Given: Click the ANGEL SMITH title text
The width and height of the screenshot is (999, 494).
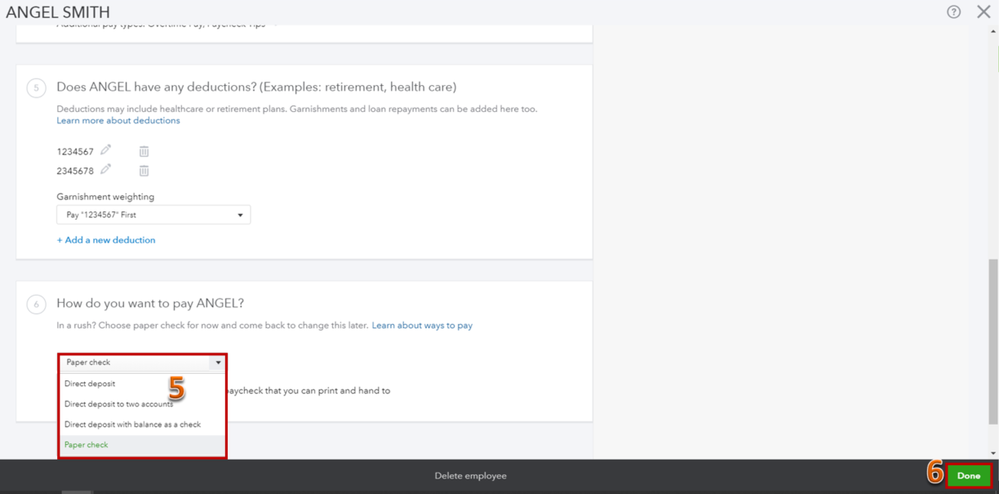Looking at the screenshot, I should click(x=58, y=12).
